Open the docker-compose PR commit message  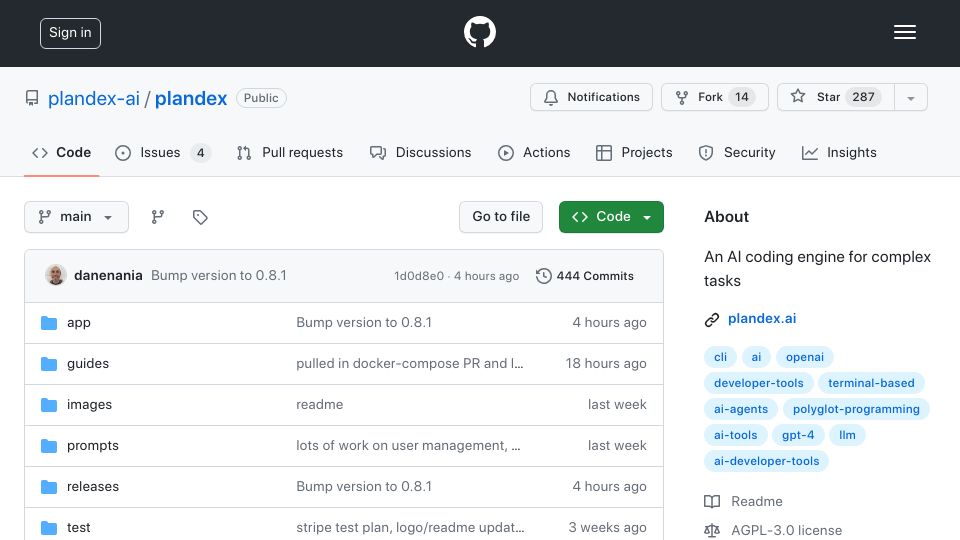pyautogui.click(x=410, y=364)
